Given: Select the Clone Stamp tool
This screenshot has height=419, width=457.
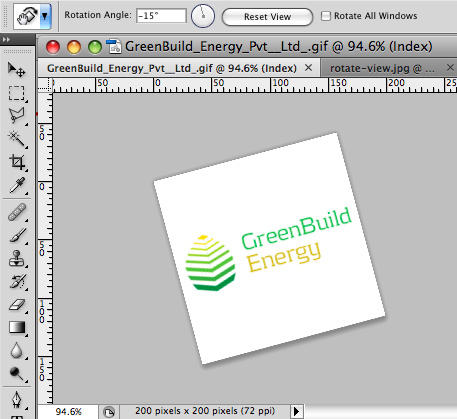Looking at the screenshot, I should (17, 259).
